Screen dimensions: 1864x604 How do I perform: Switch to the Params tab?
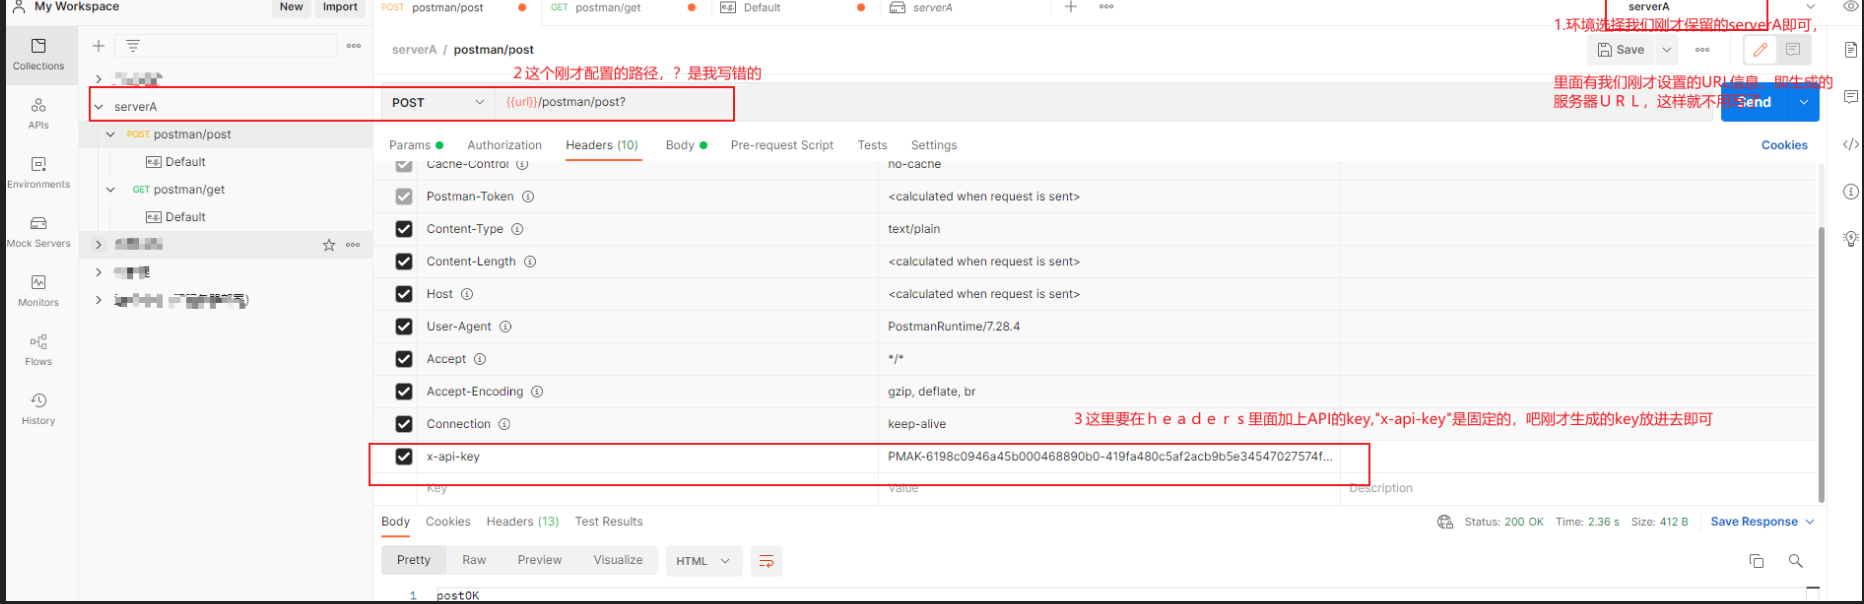tap(416, 145)
